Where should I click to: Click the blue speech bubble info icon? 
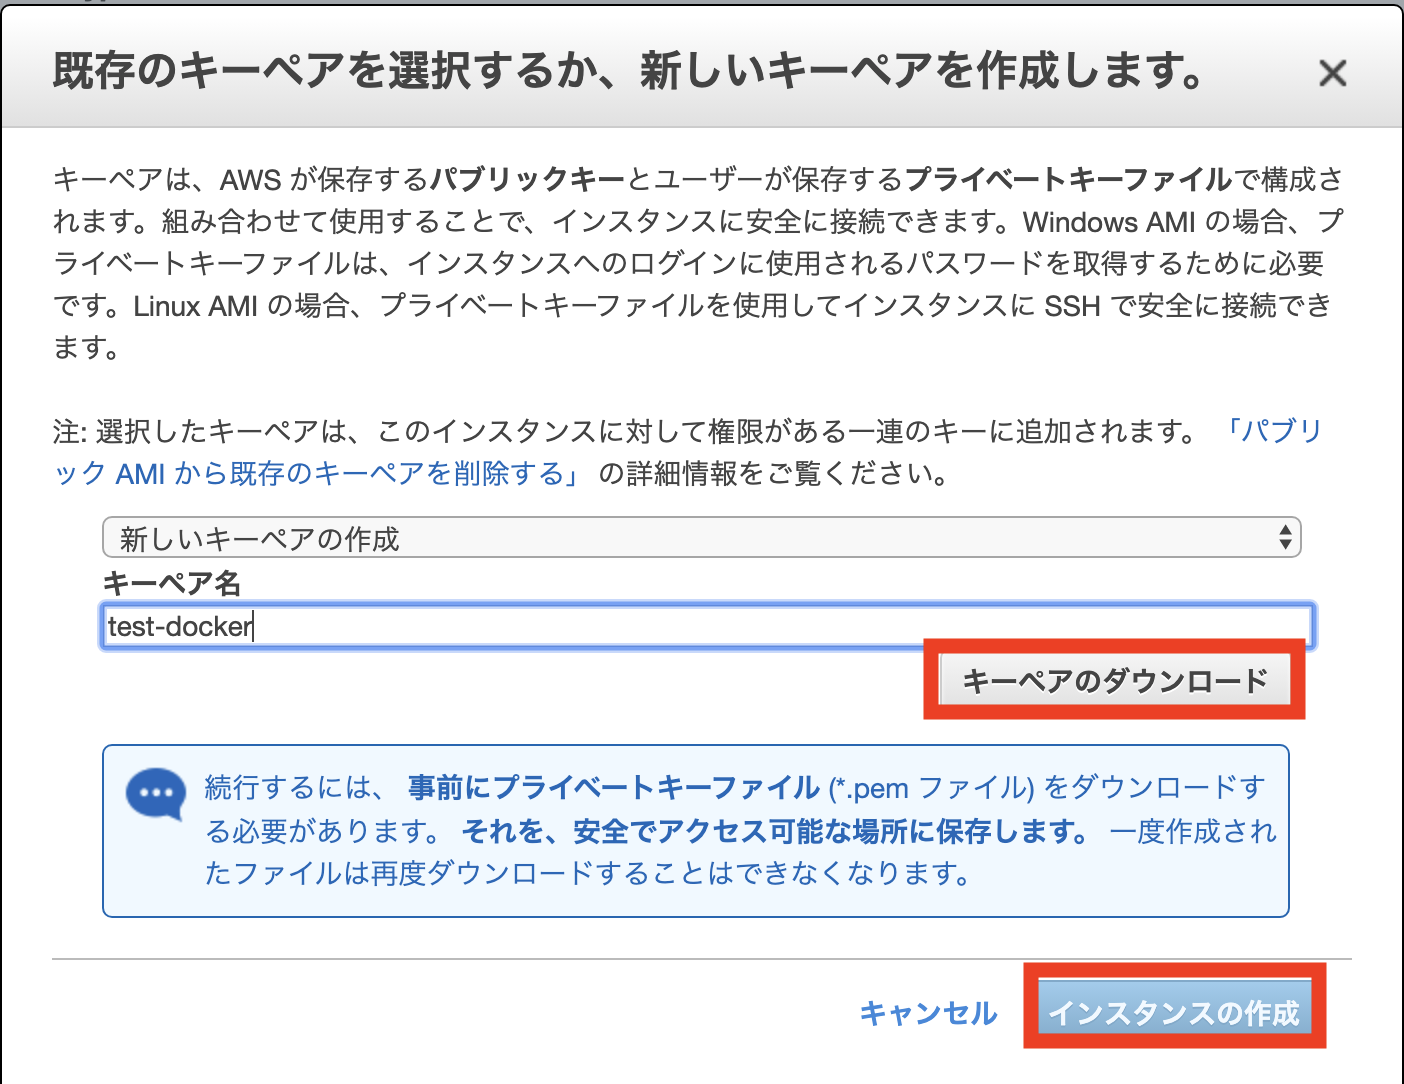[x=156, y=794]
